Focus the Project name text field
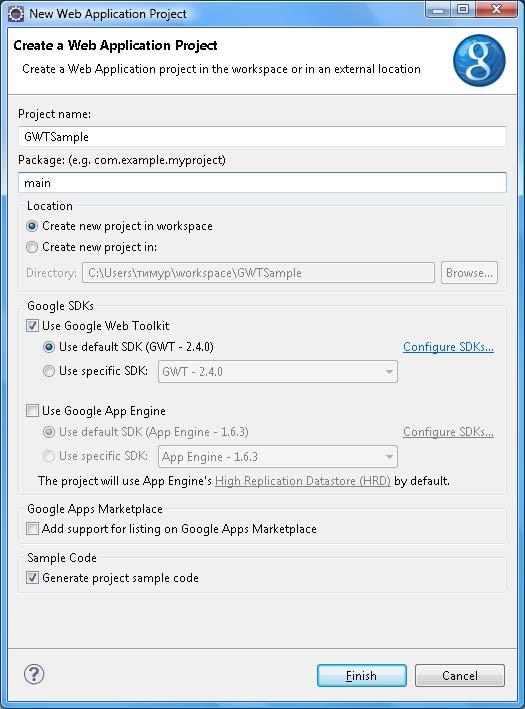The width and height of the screenshot is (525, 709). point(262,137)
